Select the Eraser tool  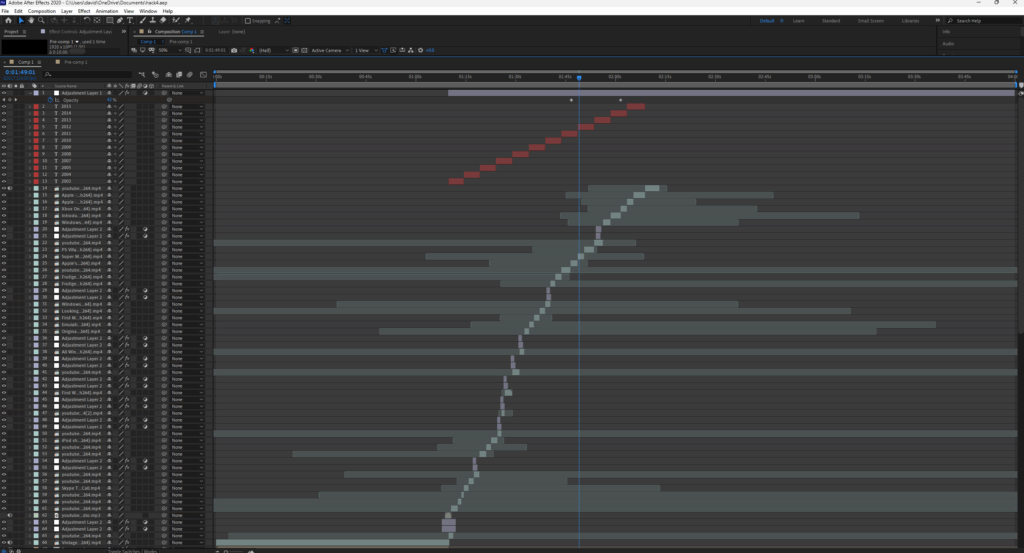point(163,21)
